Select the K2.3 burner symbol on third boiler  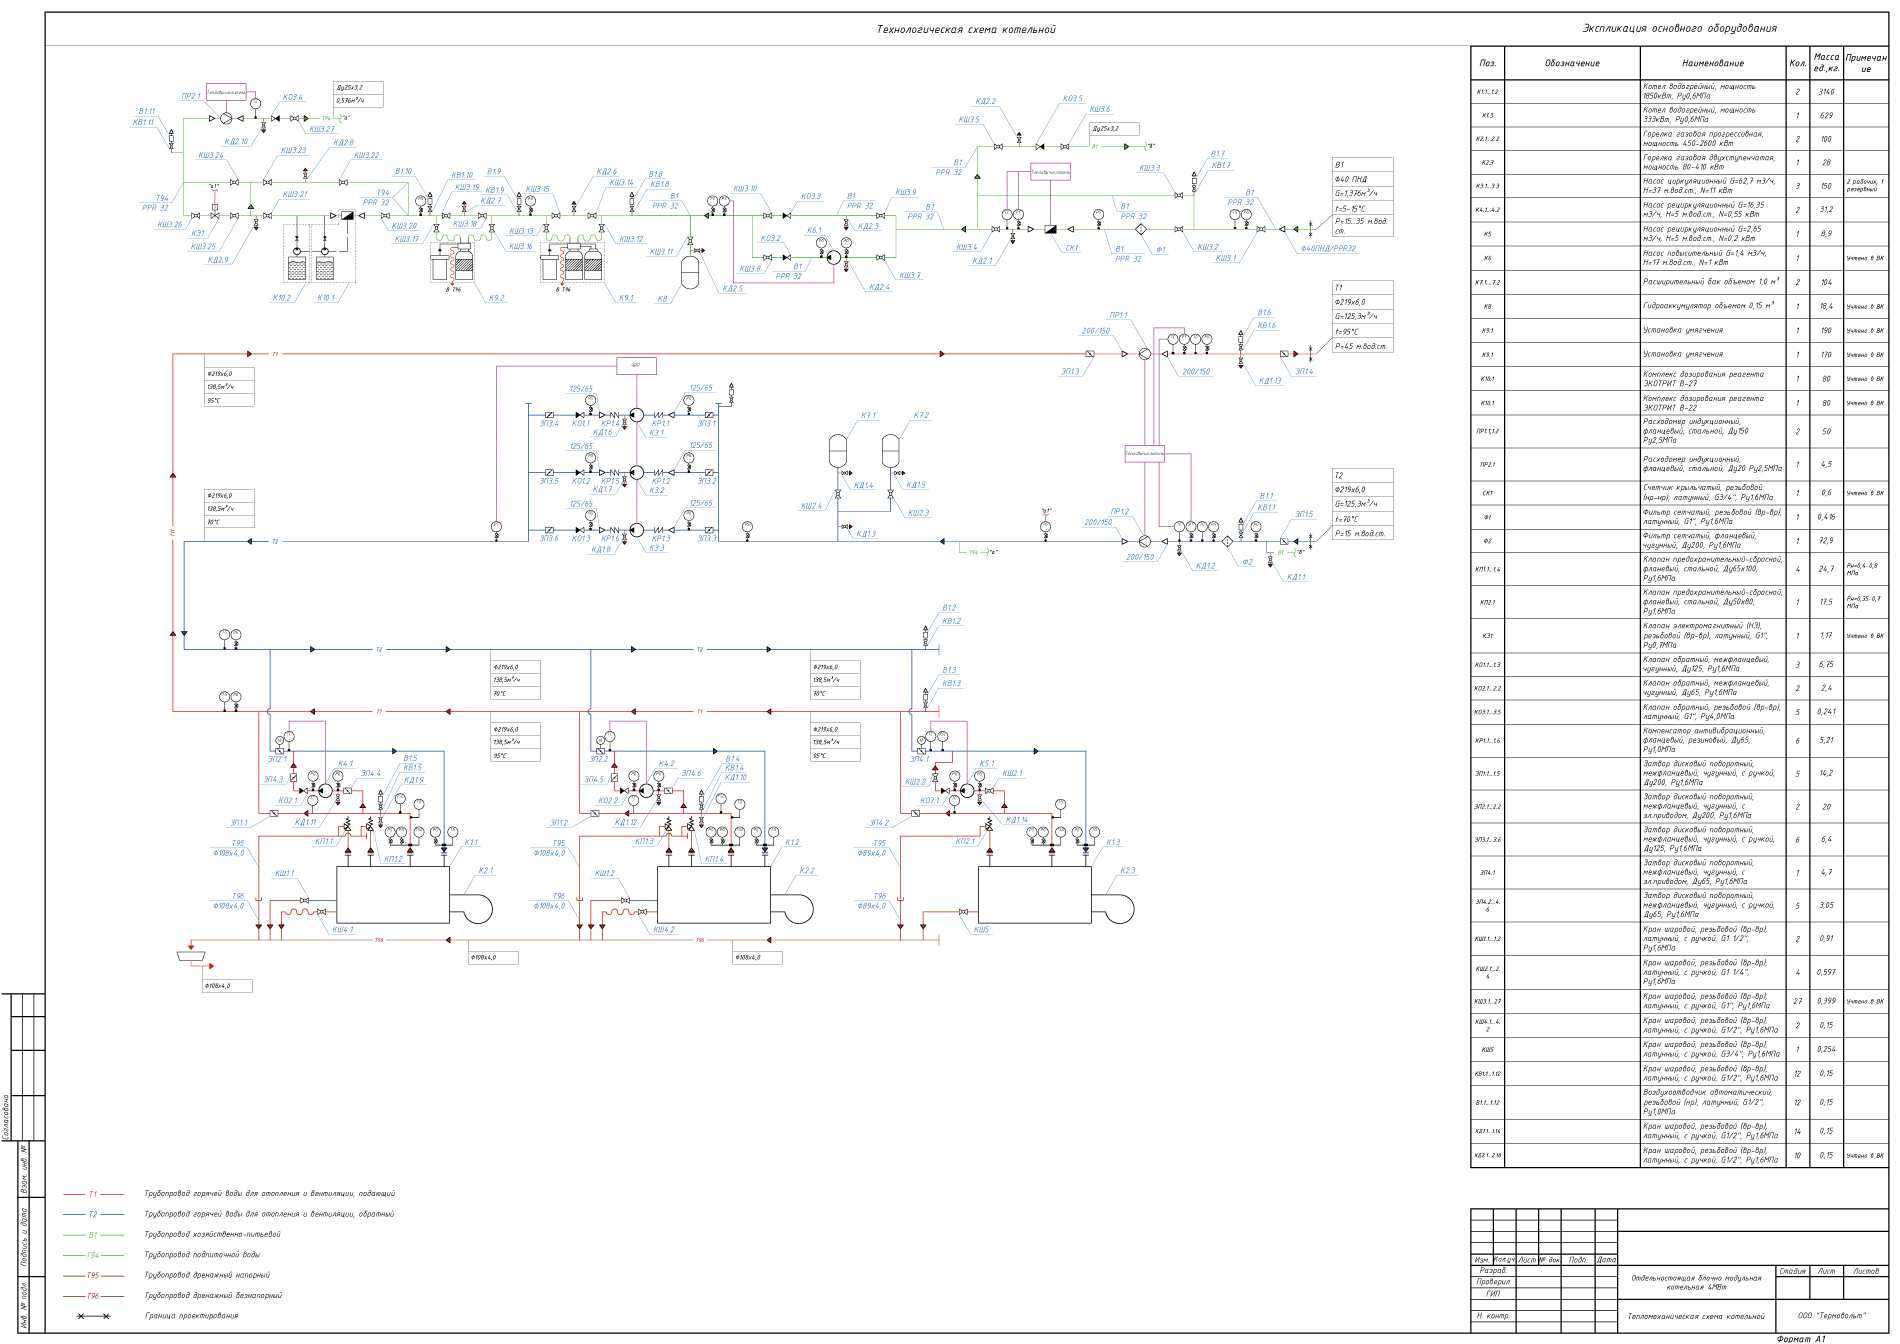[1114, 908]
